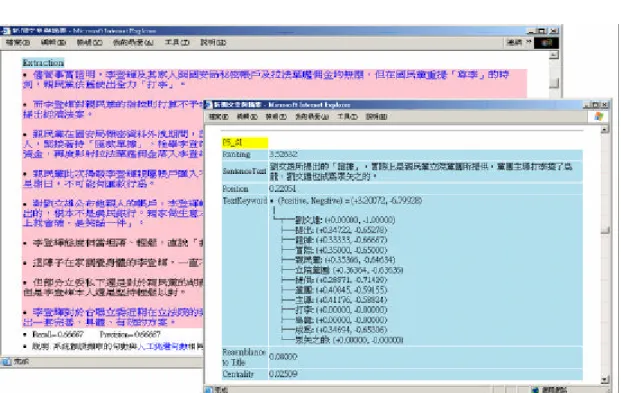Select the first blue sentence beginning 儘管事實證明

(266, 79)
